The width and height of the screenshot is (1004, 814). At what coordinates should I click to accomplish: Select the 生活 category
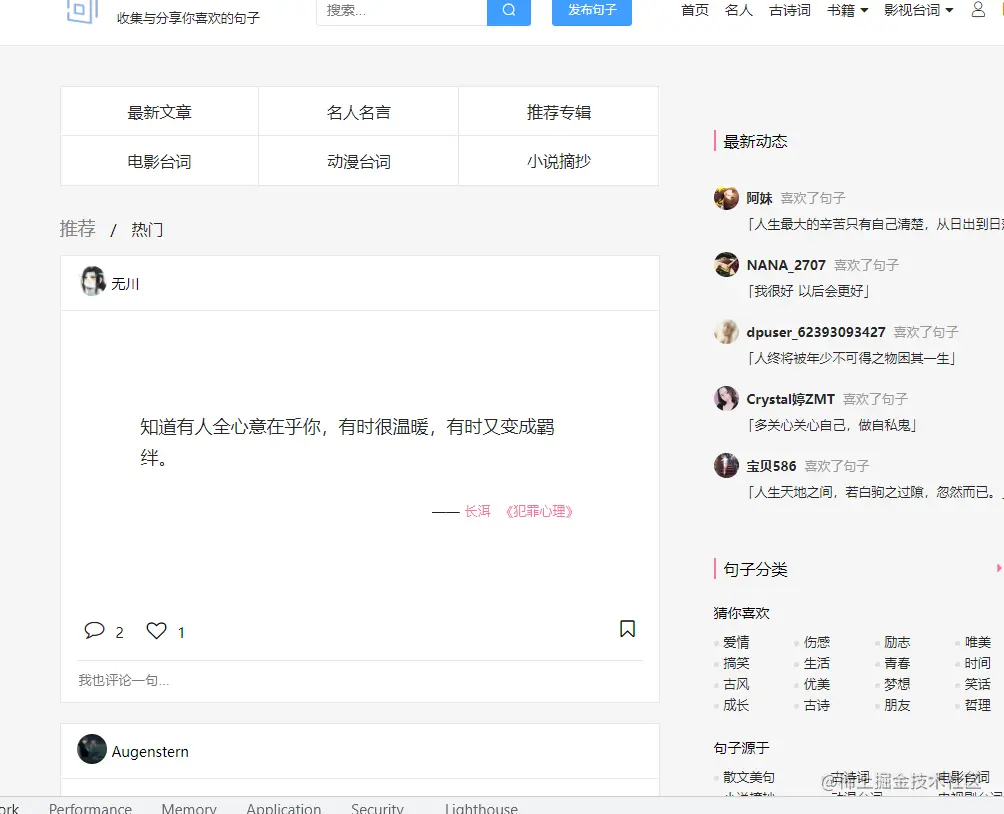pos(816,663)
